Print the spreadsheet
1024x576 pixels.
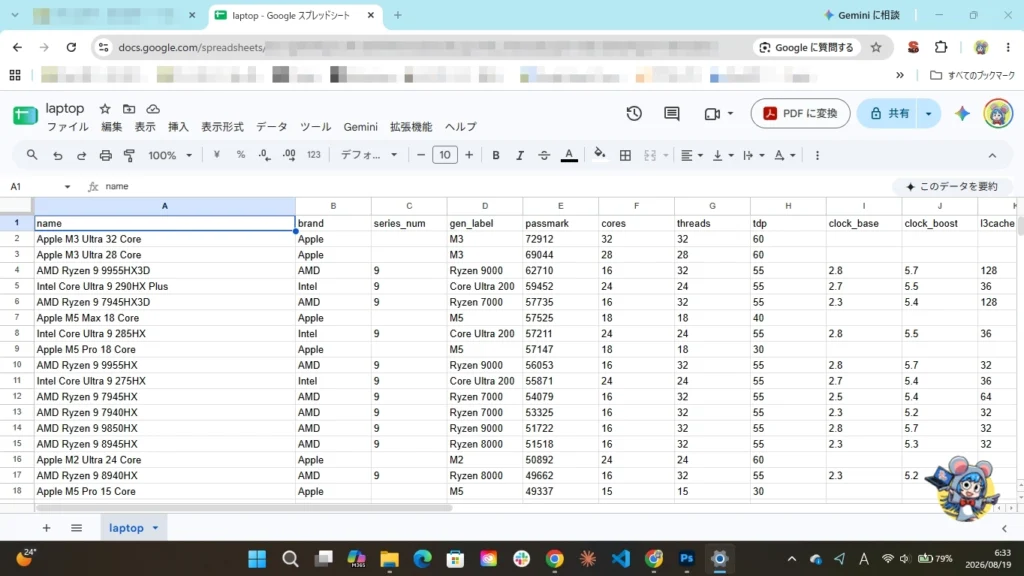click(105, 155)
